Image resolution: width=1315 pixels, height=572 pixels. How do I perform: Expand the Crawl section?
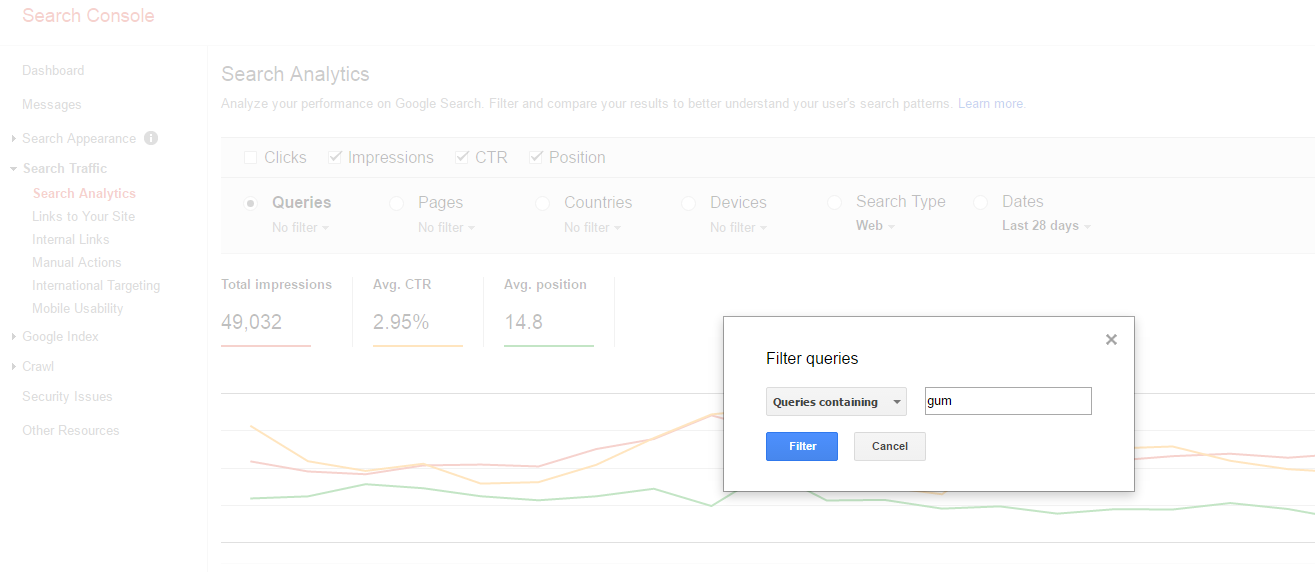click(x=14, y=367)
